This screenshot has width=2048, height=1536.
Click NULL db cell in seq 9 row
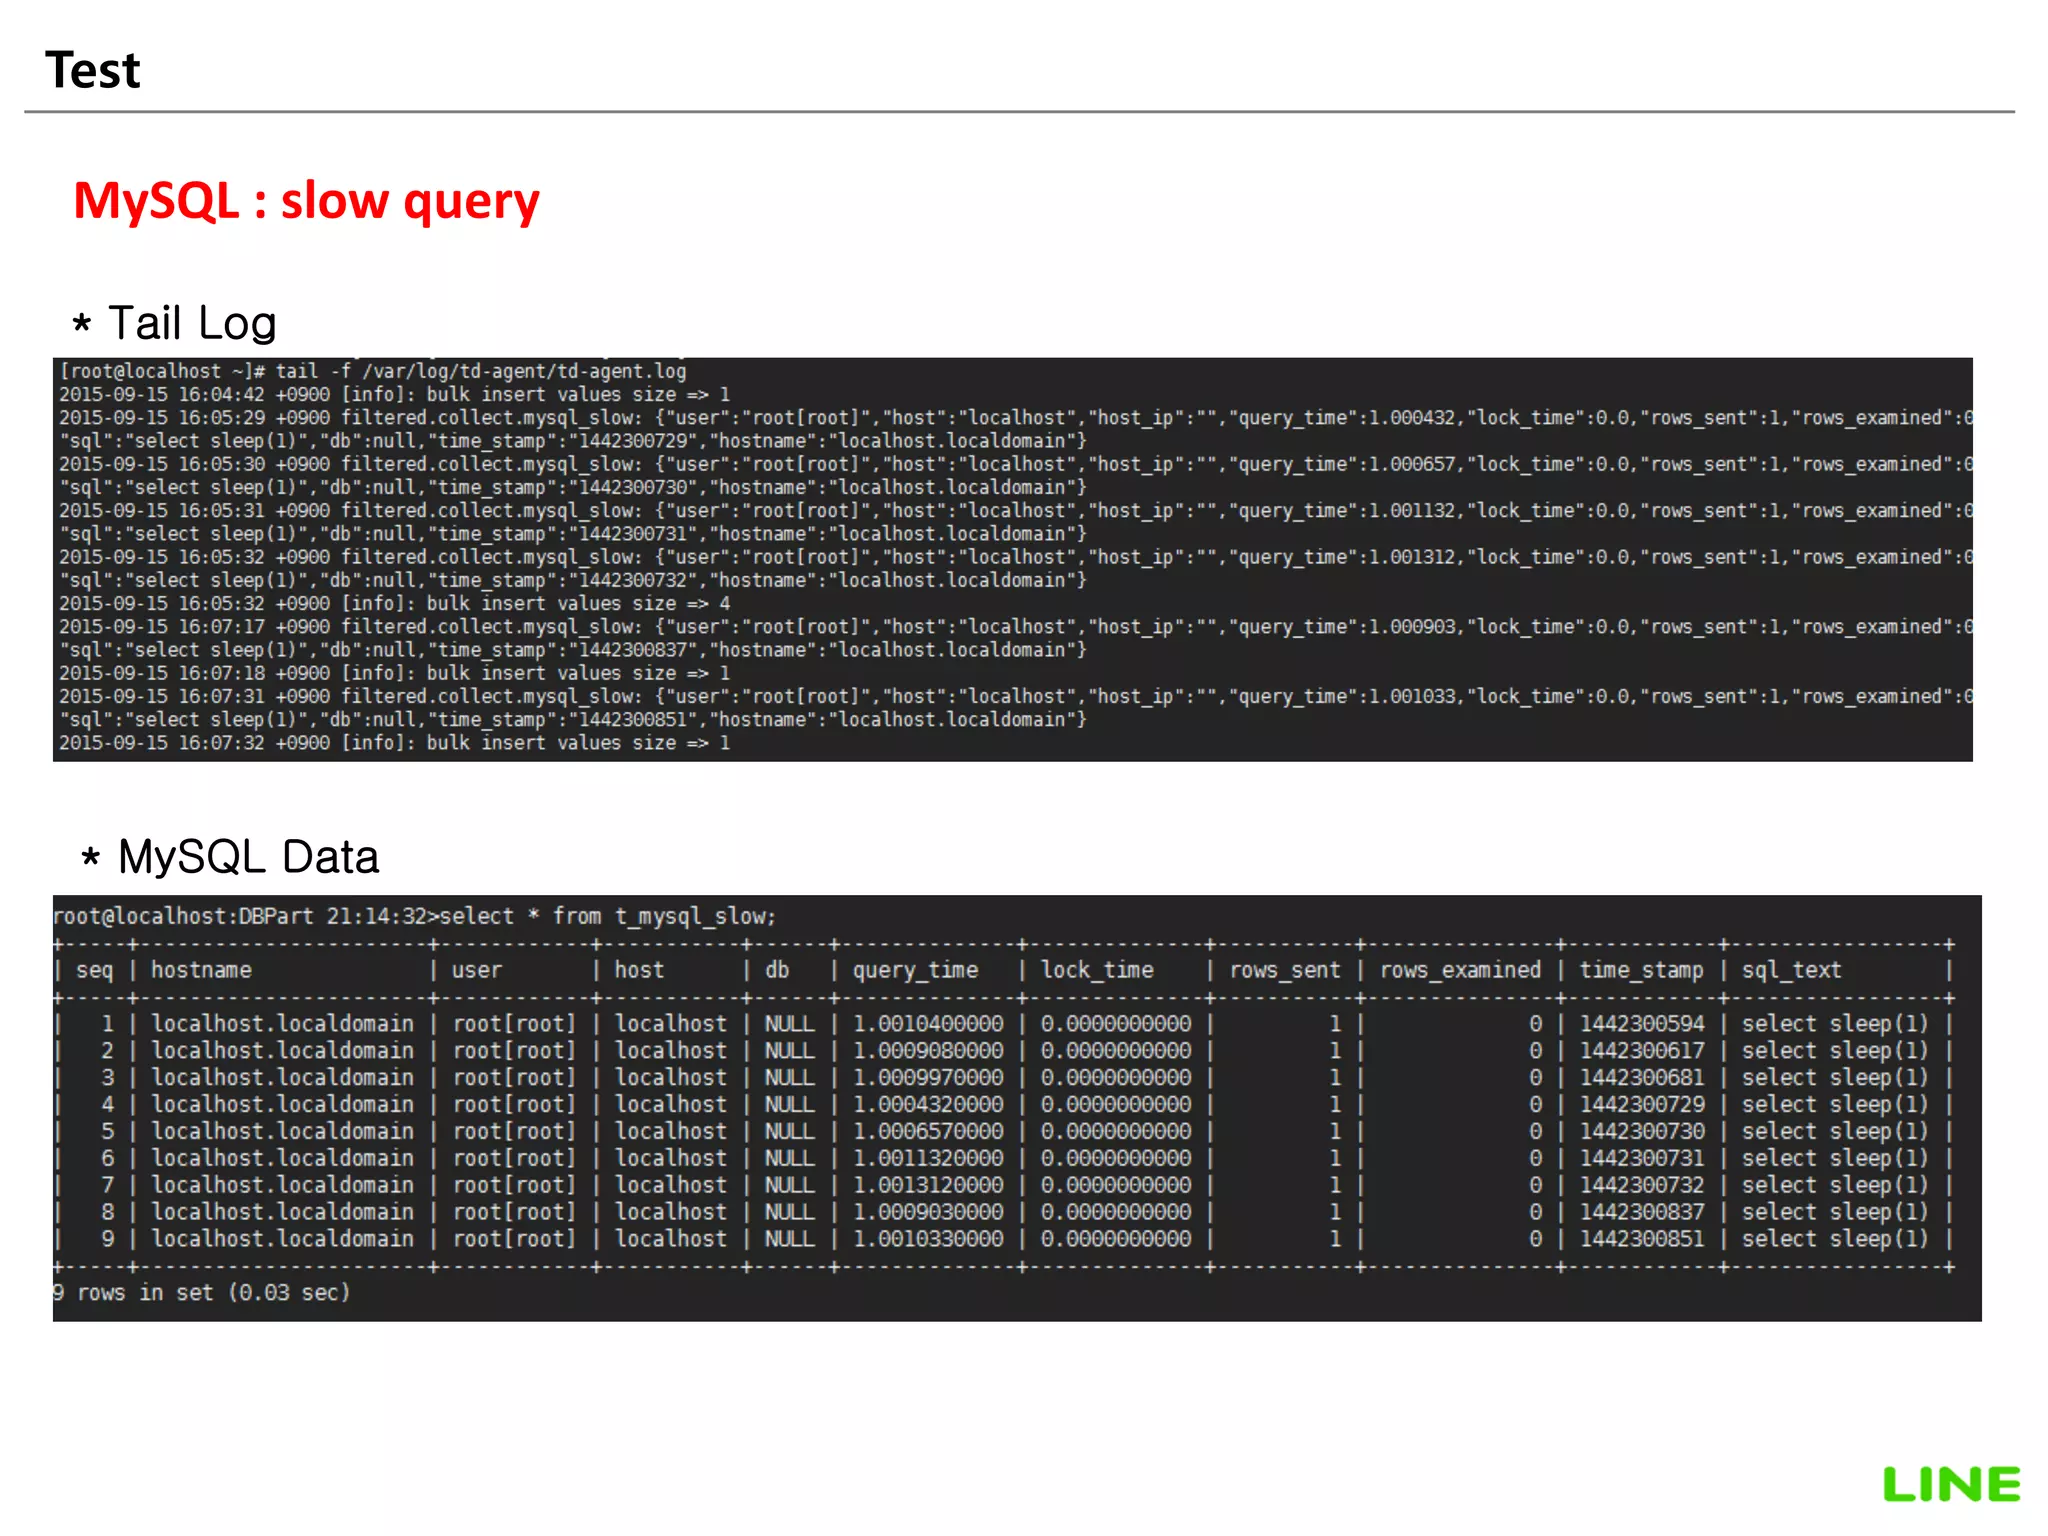point(790,1239)
